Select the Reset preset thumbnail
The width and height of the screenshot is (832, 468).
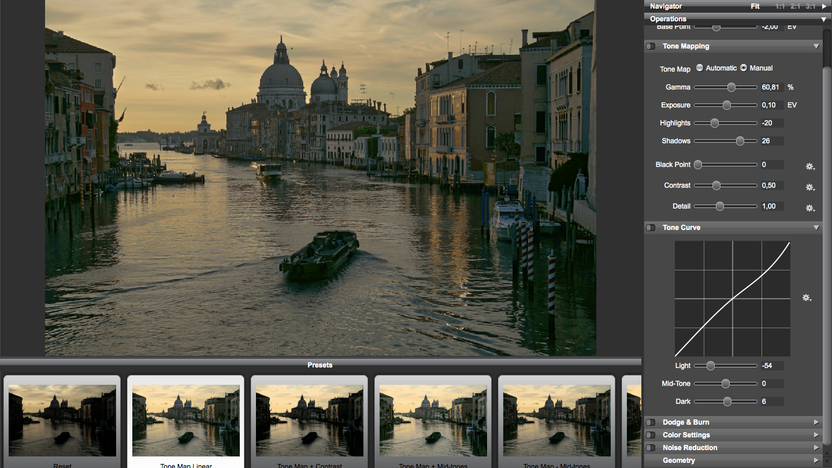[x=62, y=421]
